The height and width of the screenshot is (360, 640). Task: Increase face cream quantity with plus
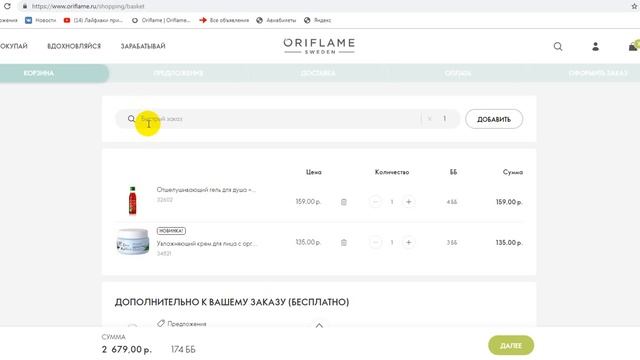(409, 242)
